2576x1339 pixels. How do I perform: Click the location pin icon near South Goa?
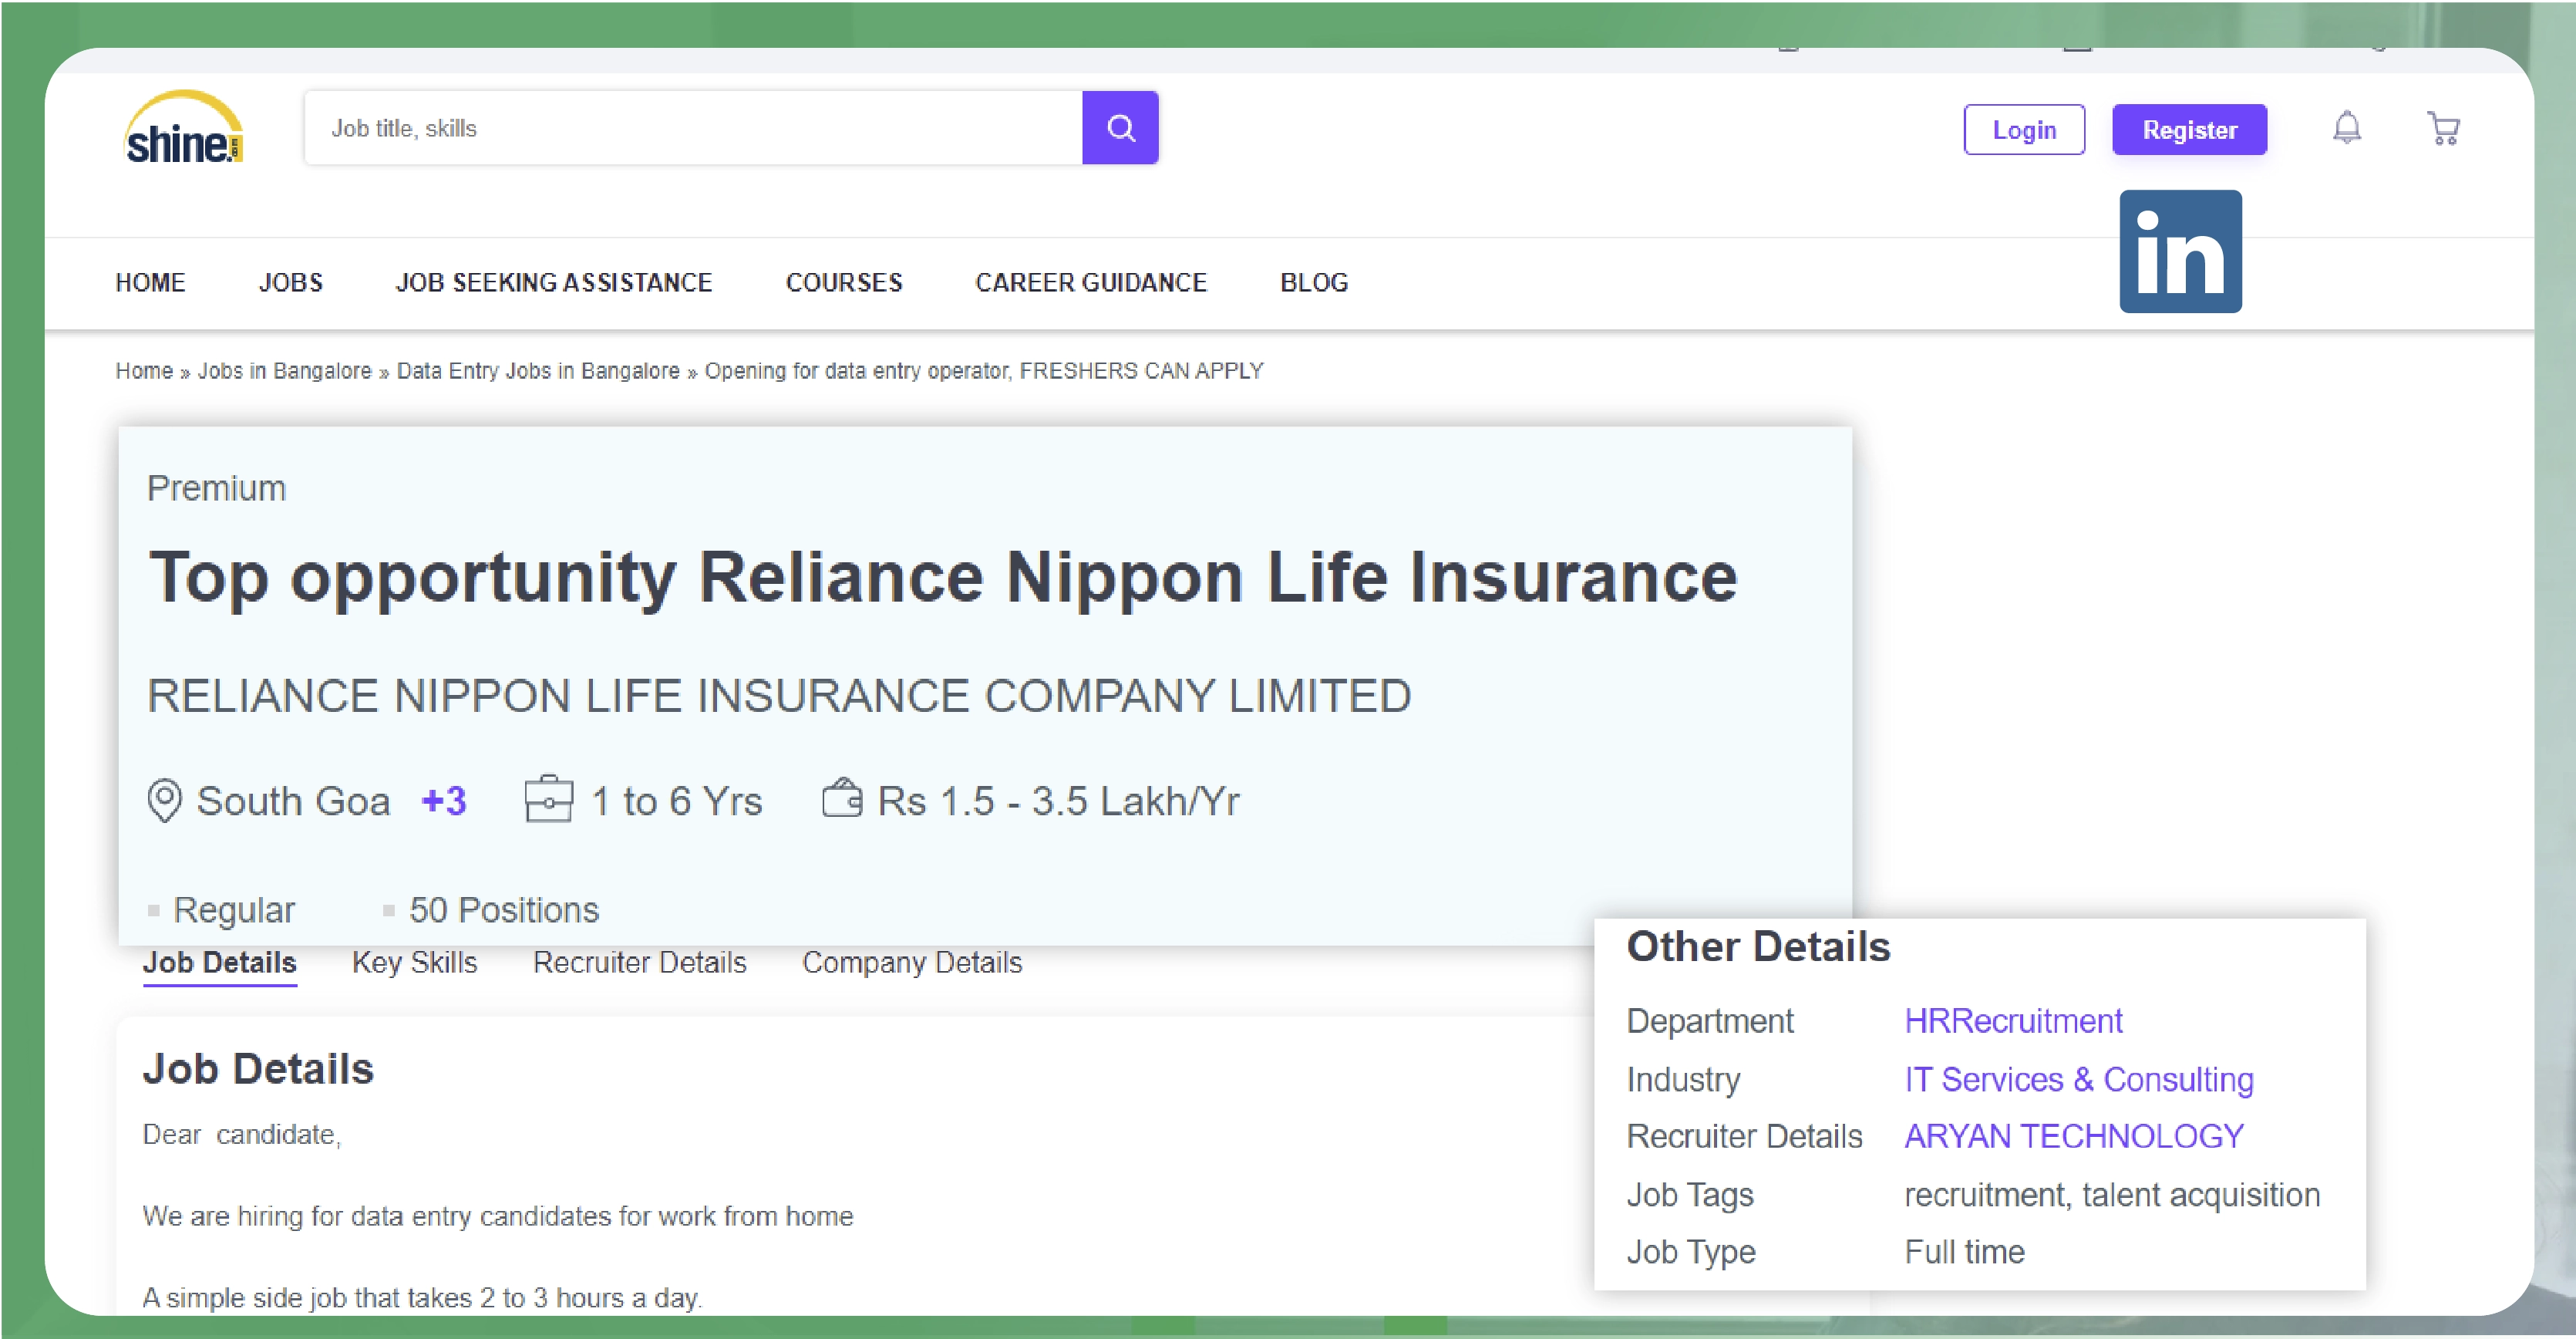tap(164, 800)
